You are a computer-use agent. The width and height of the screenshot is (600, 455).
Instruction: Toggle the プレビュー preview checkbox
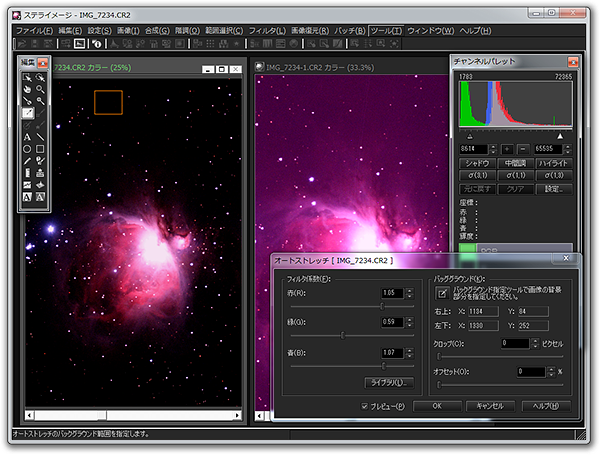pyautogui.click(x=365, y=406)
